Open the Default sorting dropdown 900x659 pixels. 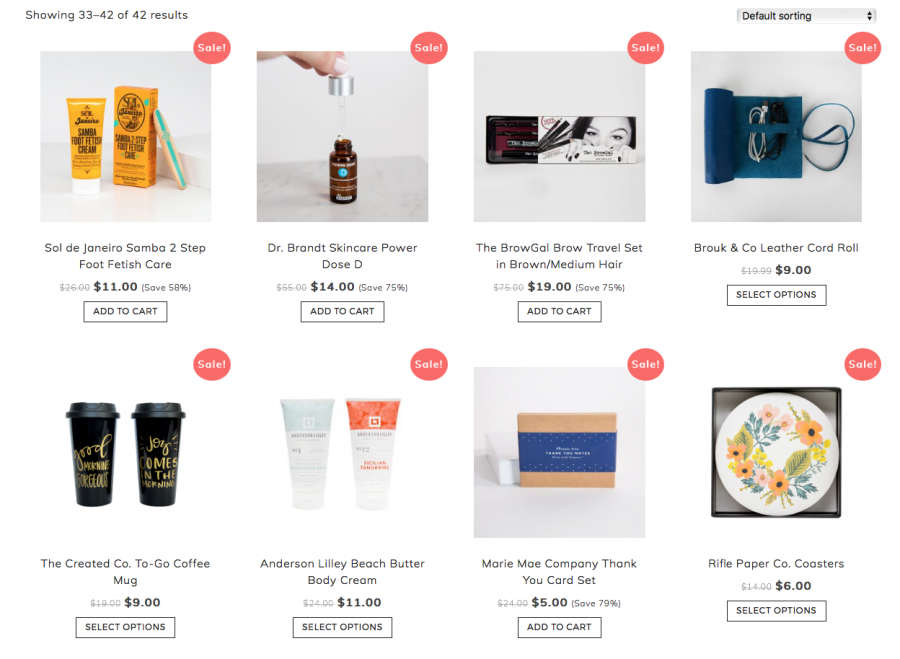click(x=806, y=16)
